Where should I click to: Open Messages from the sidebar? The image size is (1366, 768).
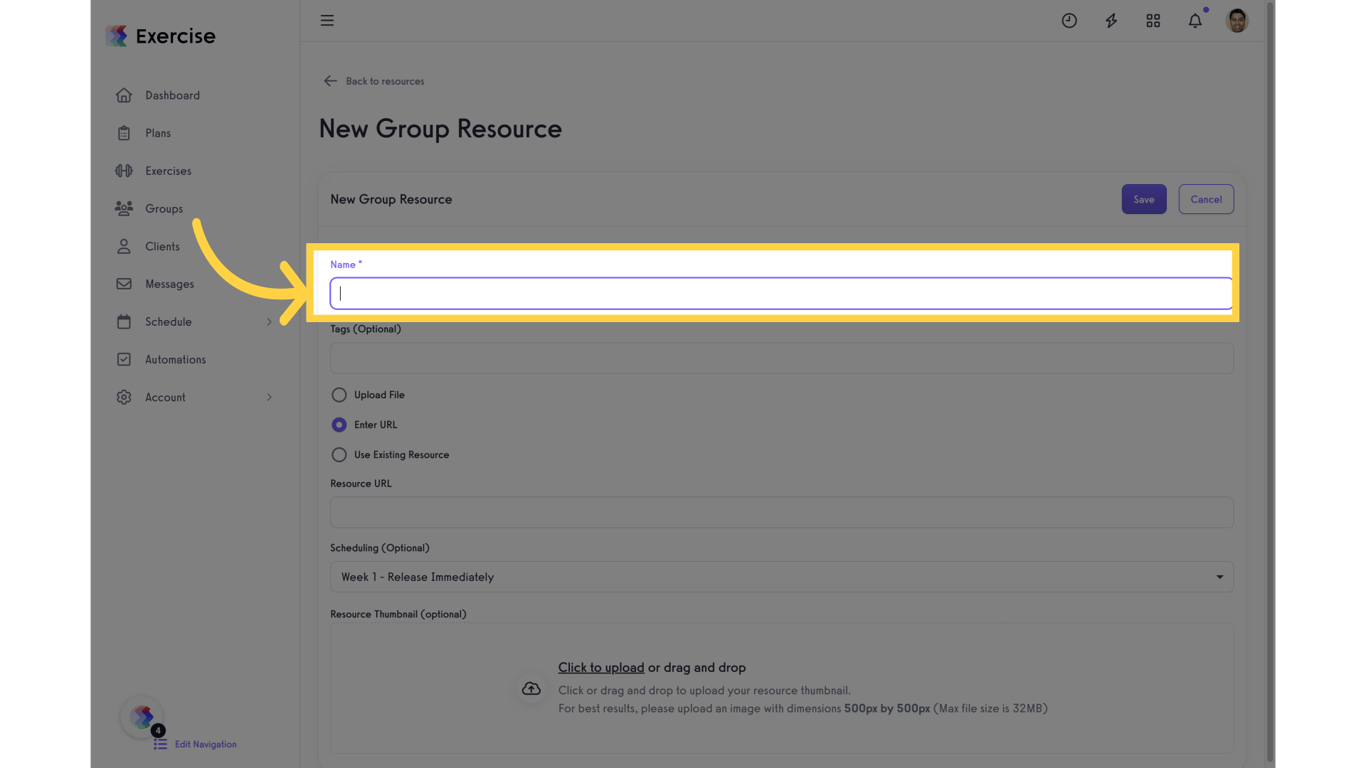point(169,284)
